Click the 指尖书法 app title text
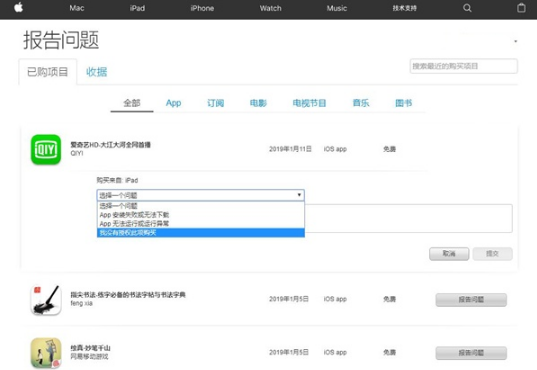 tap(128, 295)
